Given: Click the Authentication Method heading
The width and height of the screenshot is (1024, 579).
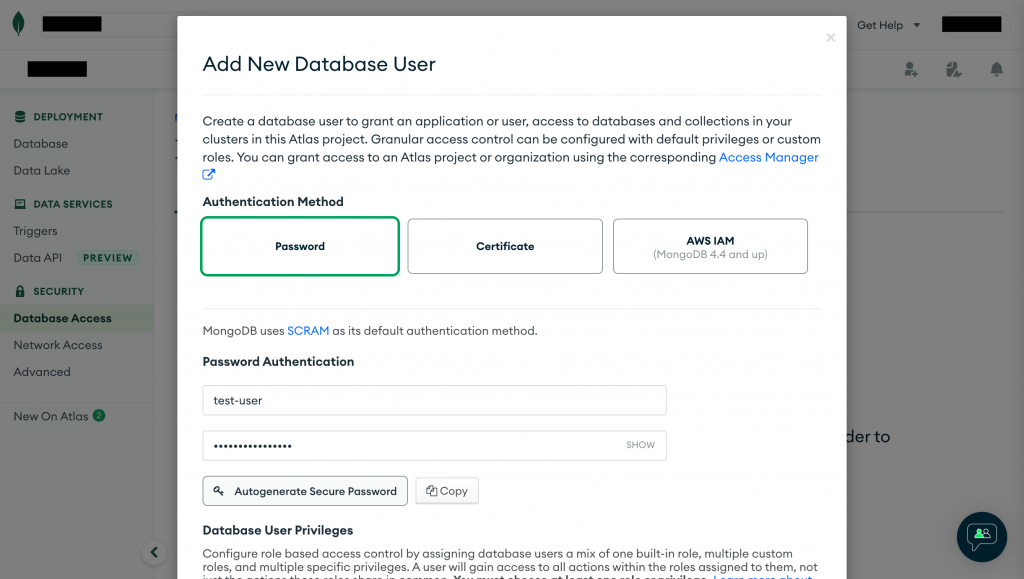Looking at the screenshot, I should [273, 202].
